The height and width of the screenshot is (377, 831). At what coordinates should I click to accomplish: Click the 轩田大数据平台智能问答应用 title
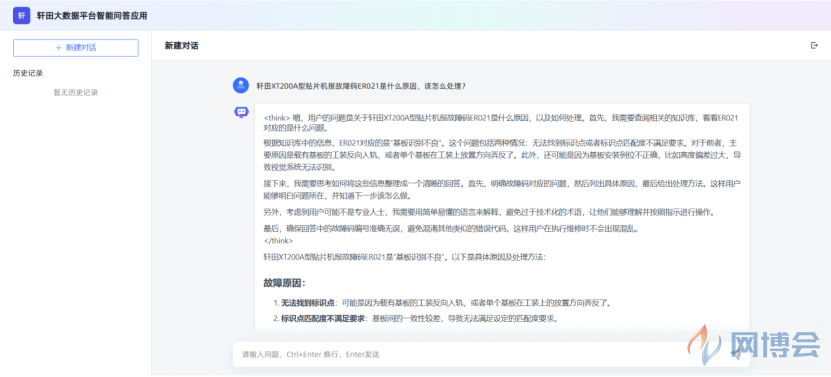click(x=92, y=16)
